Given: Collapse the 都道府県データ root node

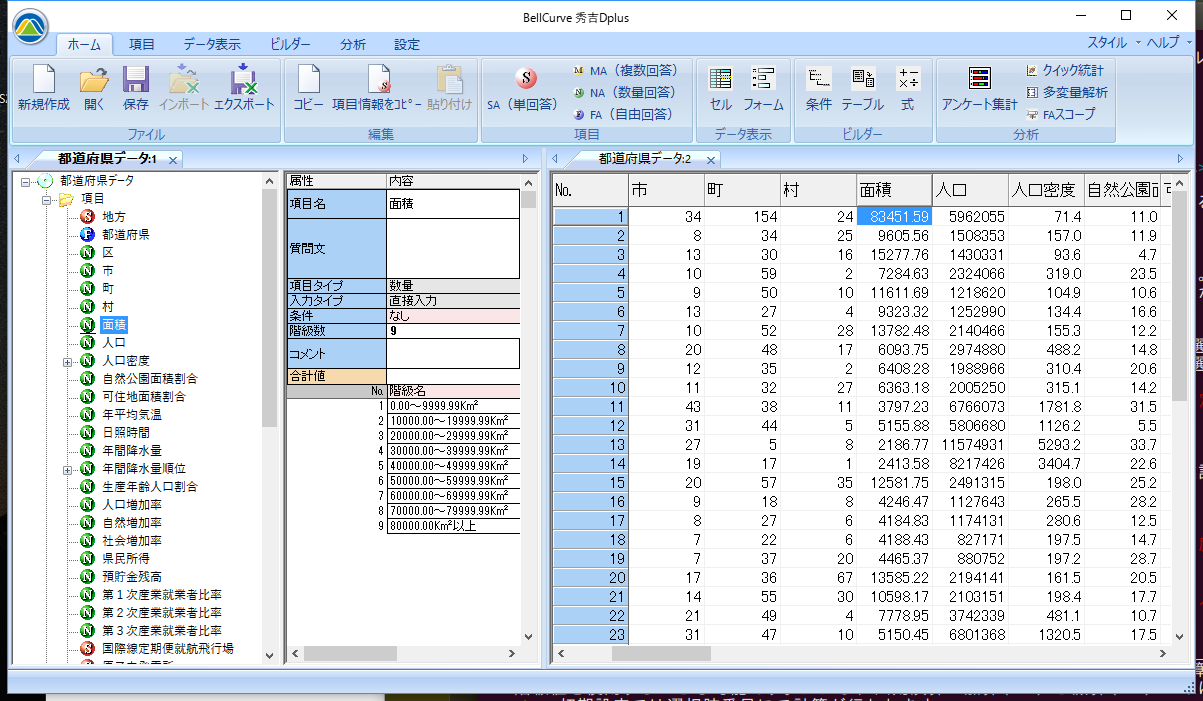Looking at the screenshot, I should tap(27, 181).
